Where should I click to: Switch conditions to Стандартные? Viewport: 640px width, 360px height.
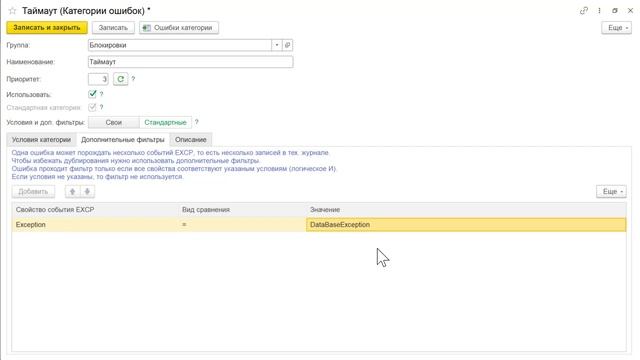click(165, 122)
